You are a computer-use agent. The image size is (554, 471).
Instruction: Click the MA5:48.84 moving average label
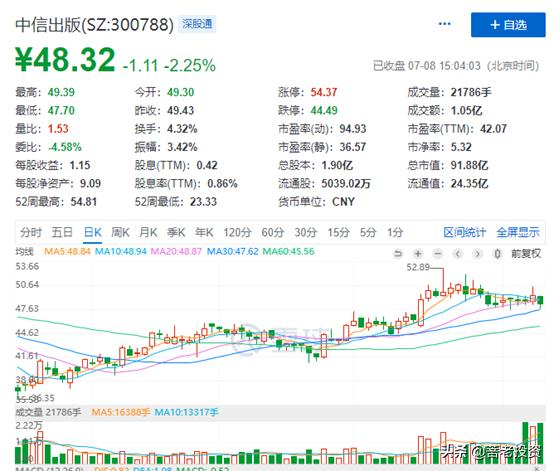pyautogui.click(x=67, y=252)
